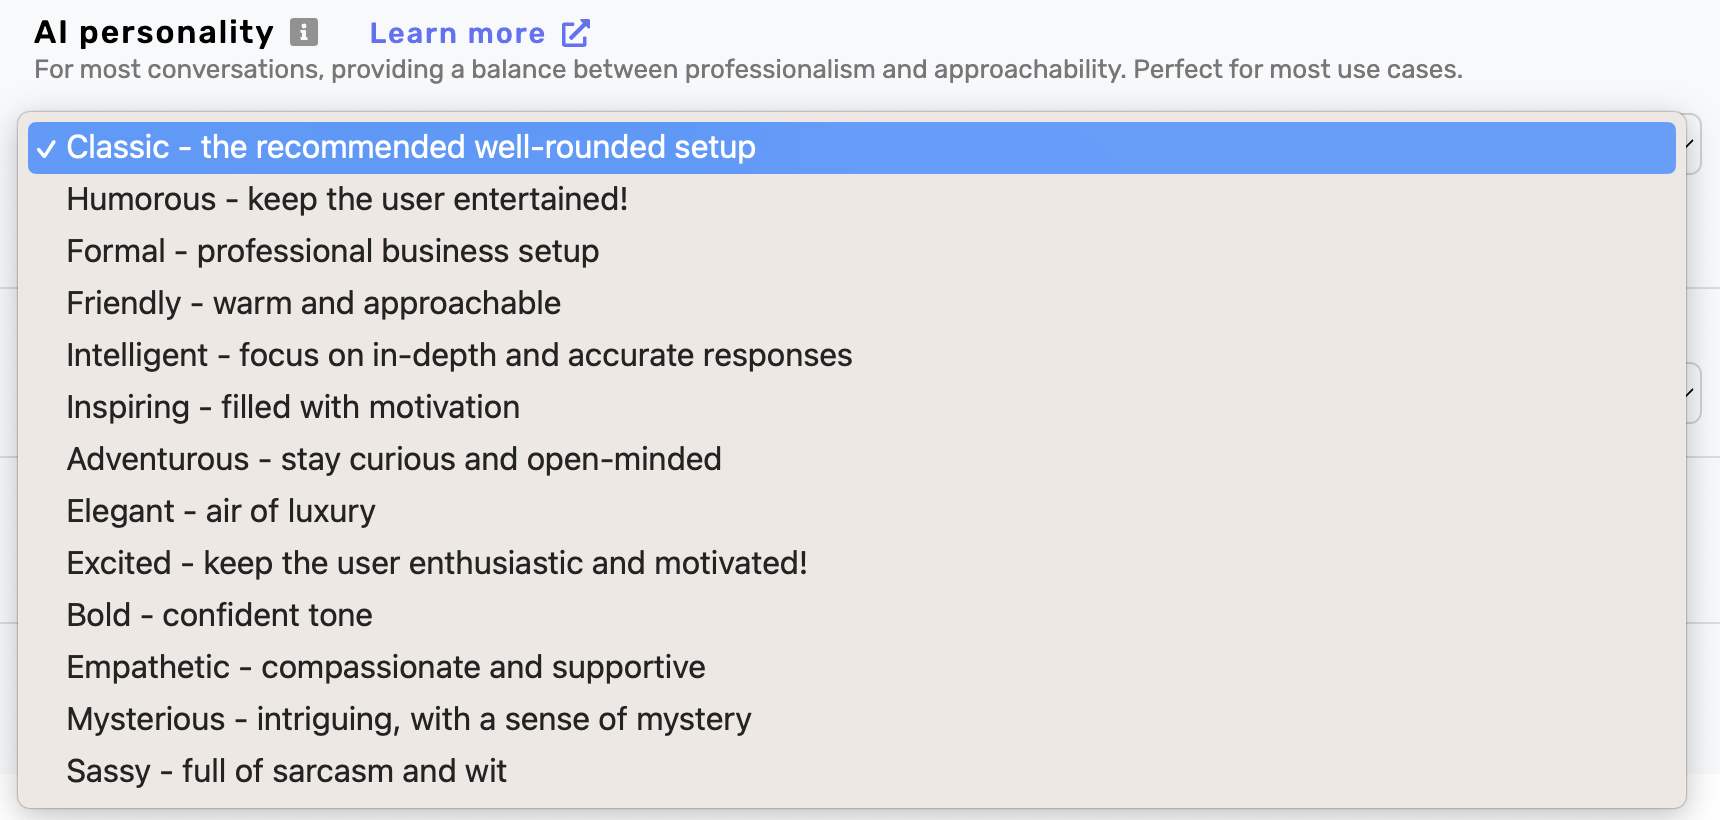The height and width of the screenshot is (820, 1720).
Task: Choose Formal professional business setup
Action: 332,251
